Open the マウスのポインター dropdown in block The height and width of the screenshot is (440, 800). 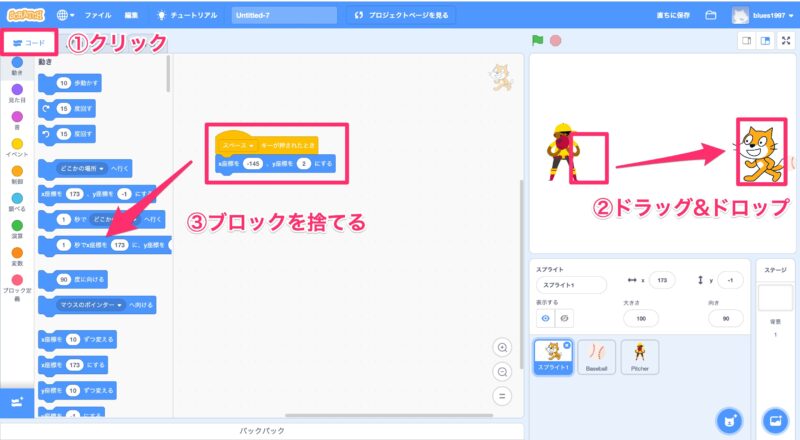[119, 304]
